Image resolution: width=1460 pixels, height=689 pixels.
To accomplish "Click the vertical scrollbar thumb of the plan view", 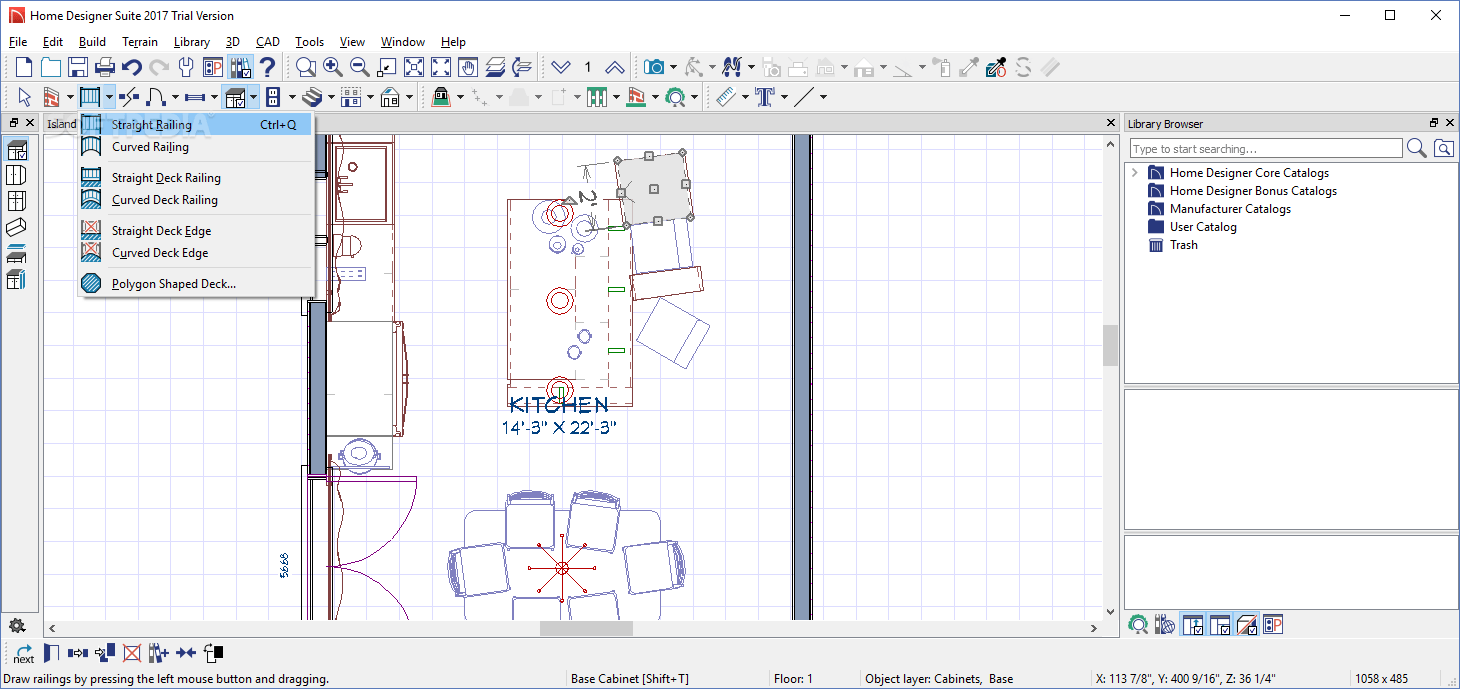I will (x=1110, y=346).
